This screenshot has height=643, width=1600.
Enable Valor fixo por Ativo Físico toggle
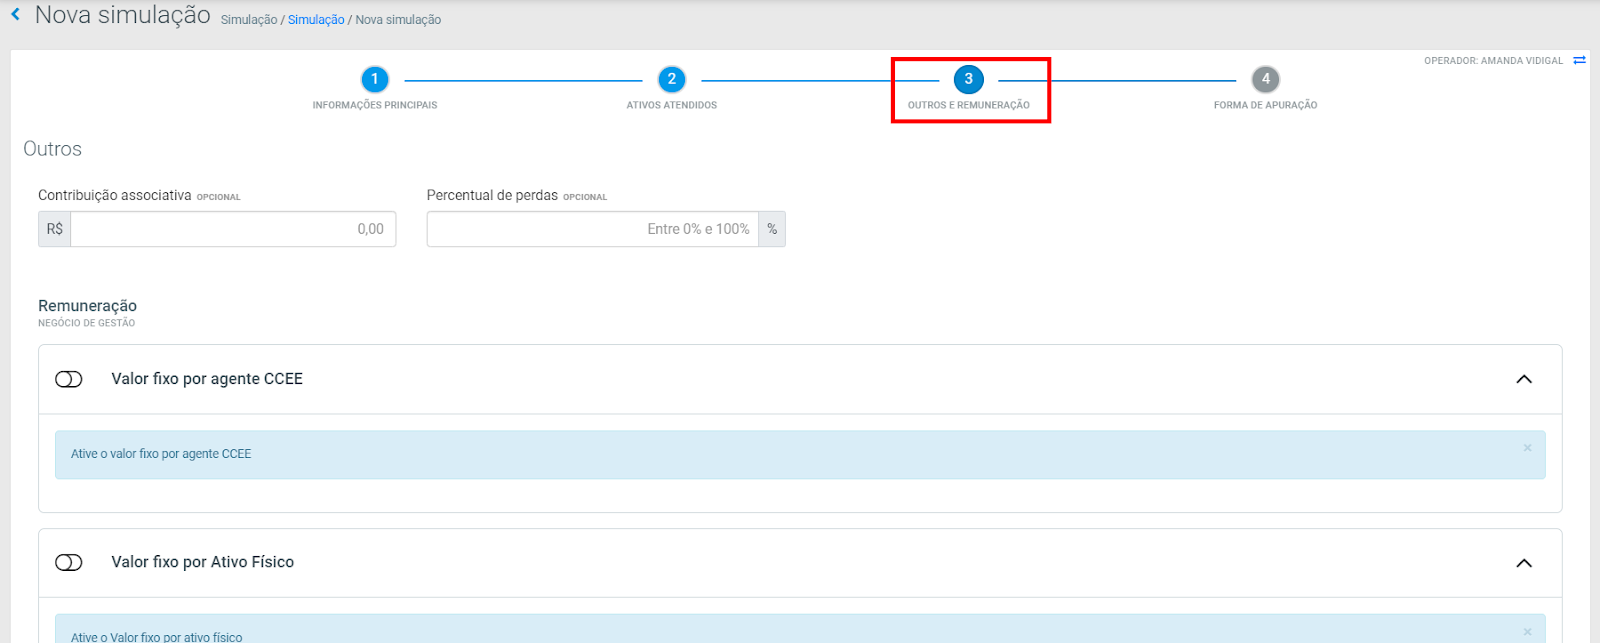click(x=69, y=563)
